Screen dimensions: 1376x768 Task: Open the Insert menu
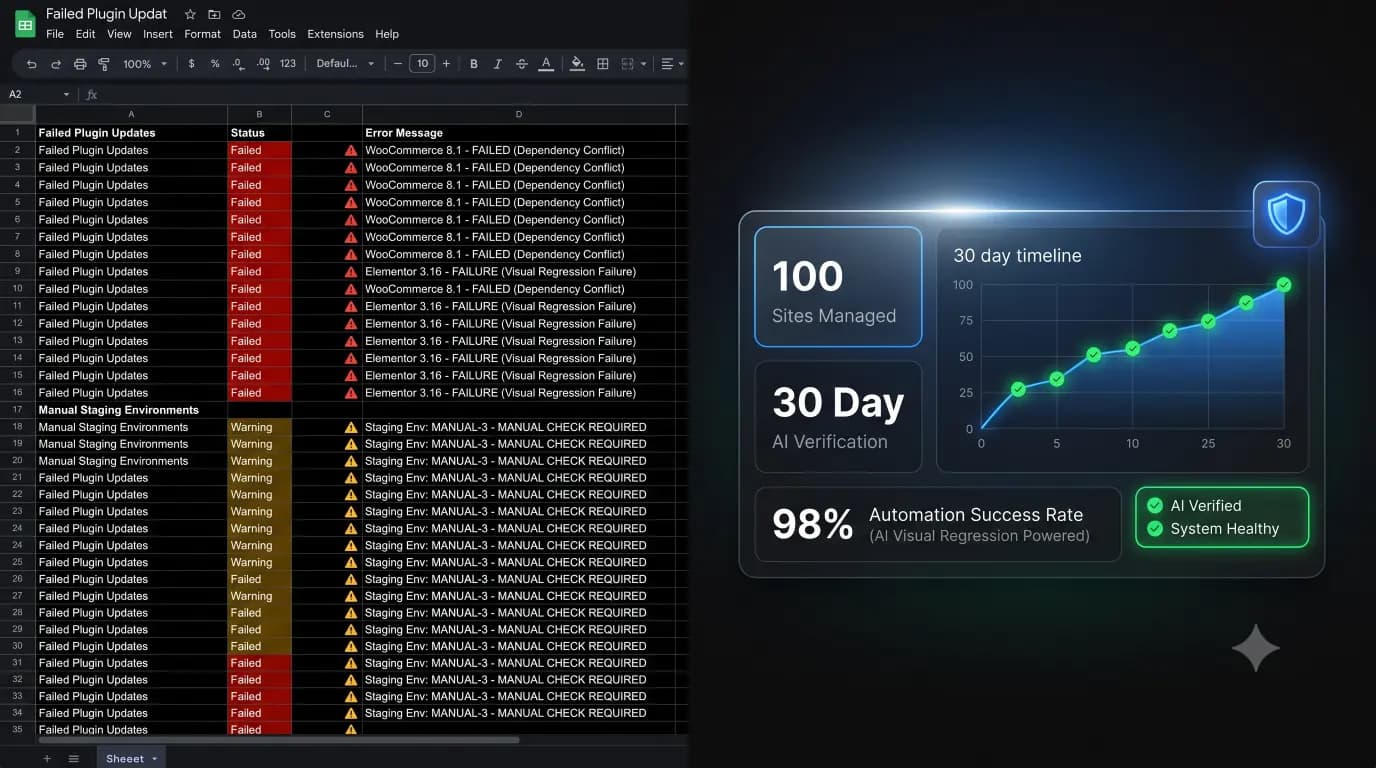[158, 34]
